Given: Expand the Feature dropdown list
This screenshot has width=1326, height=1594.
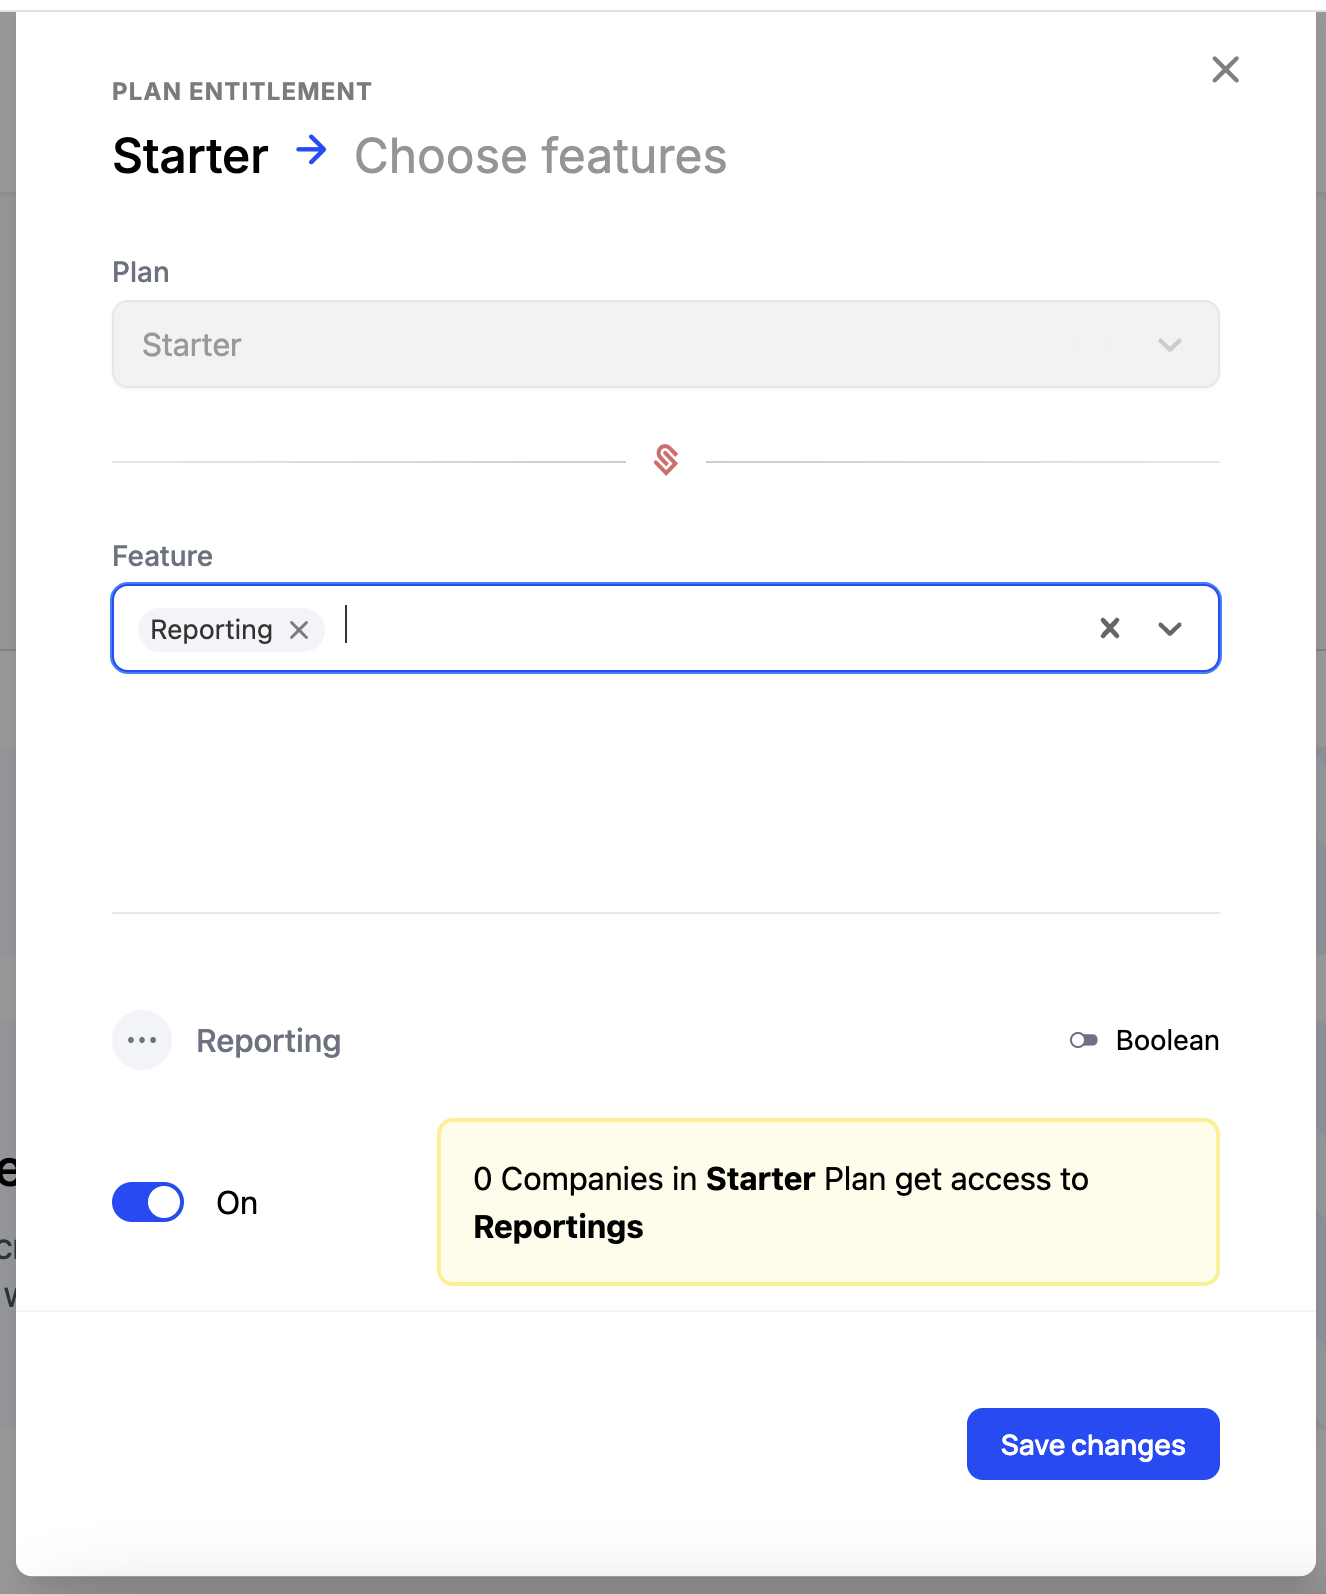Looking at the screenshot, I should coord(1169,629).
